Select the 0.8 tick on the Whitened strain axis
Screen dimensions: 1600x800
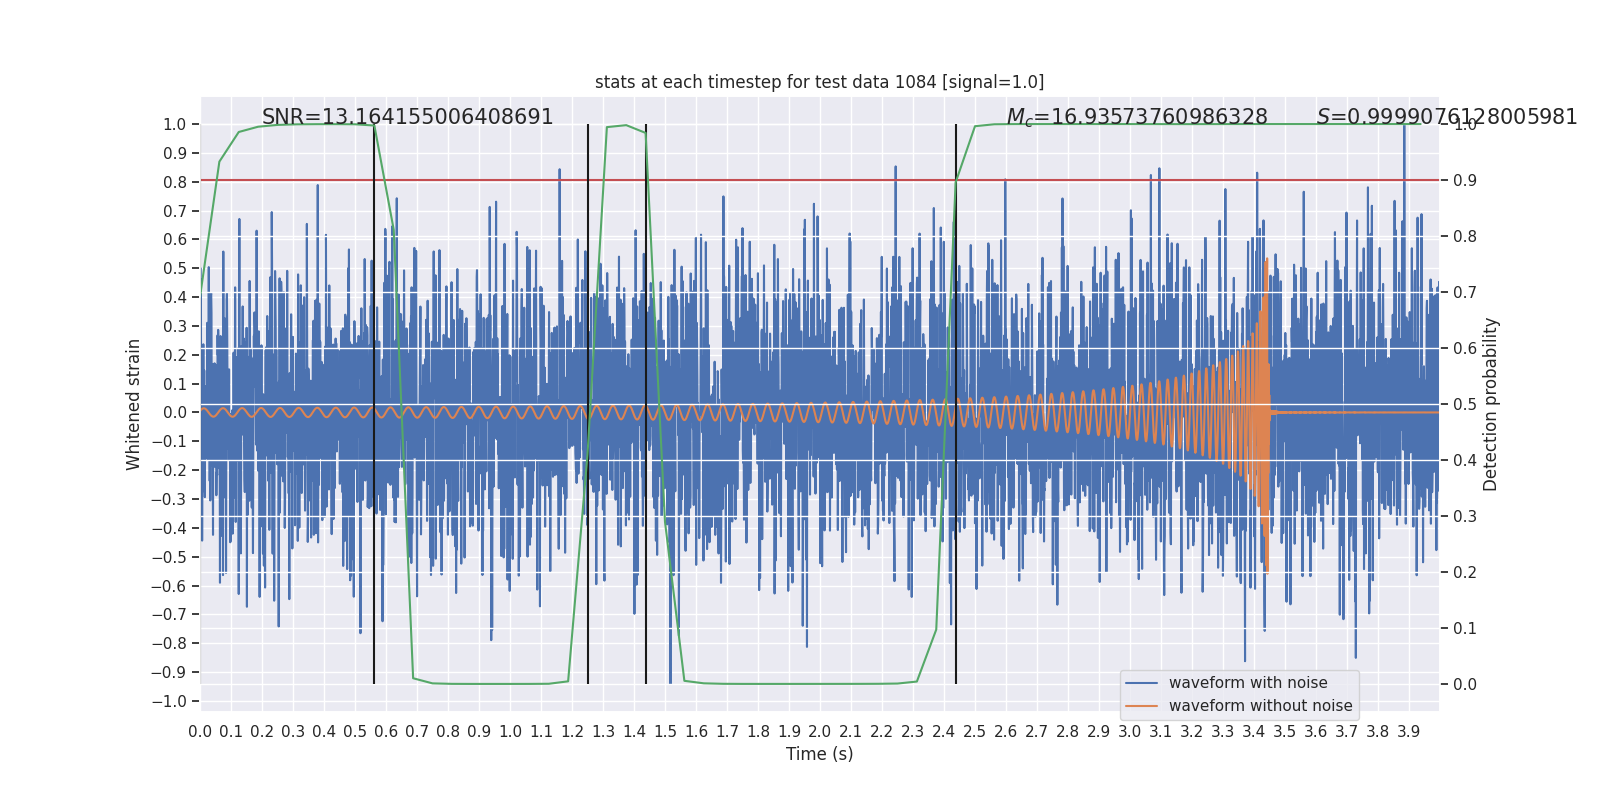[175, 182]
